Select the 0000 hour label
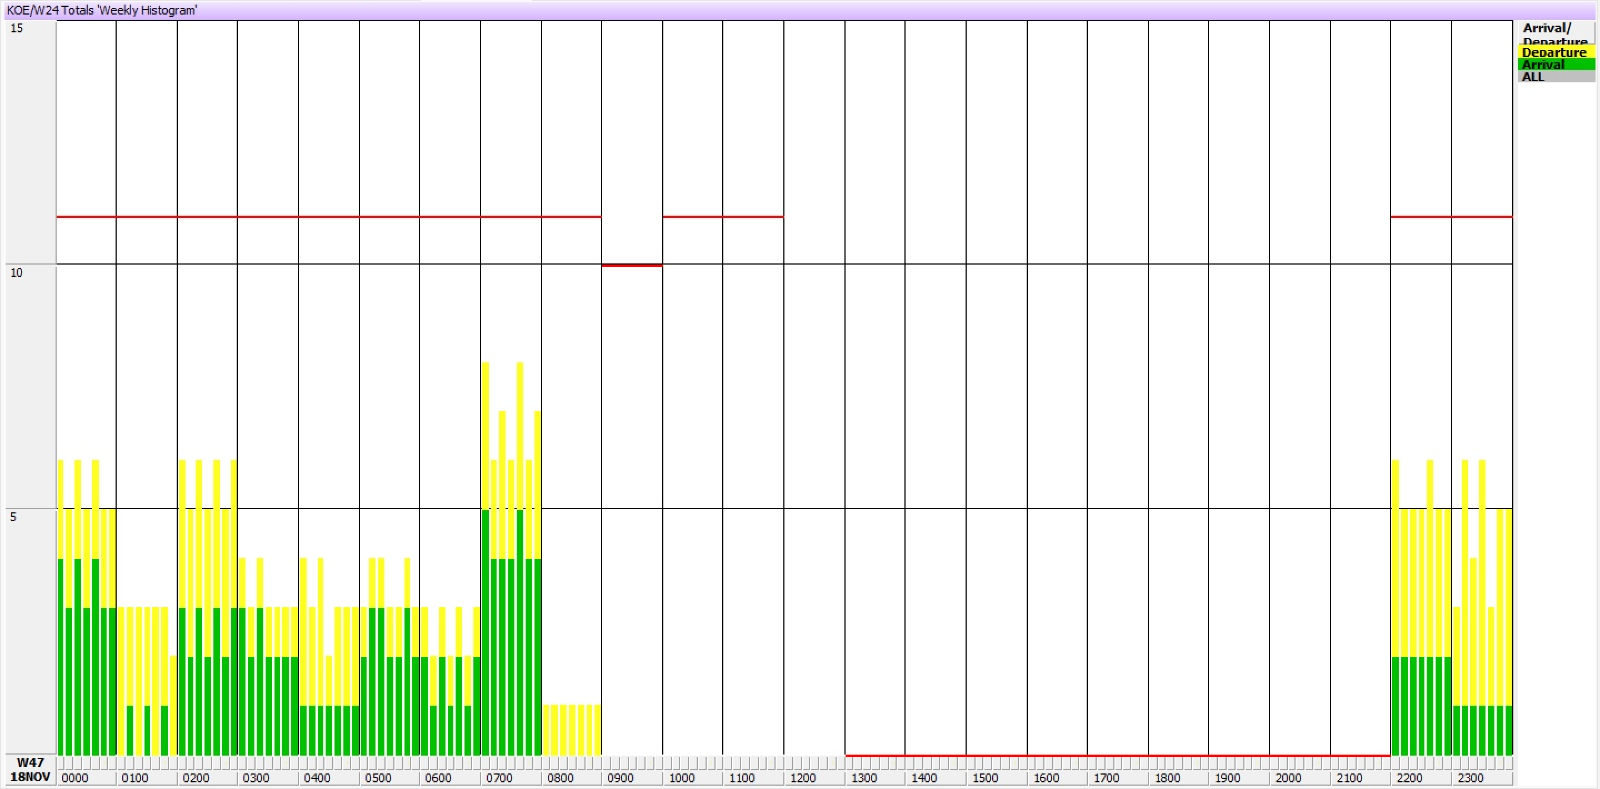 point(75,778)
